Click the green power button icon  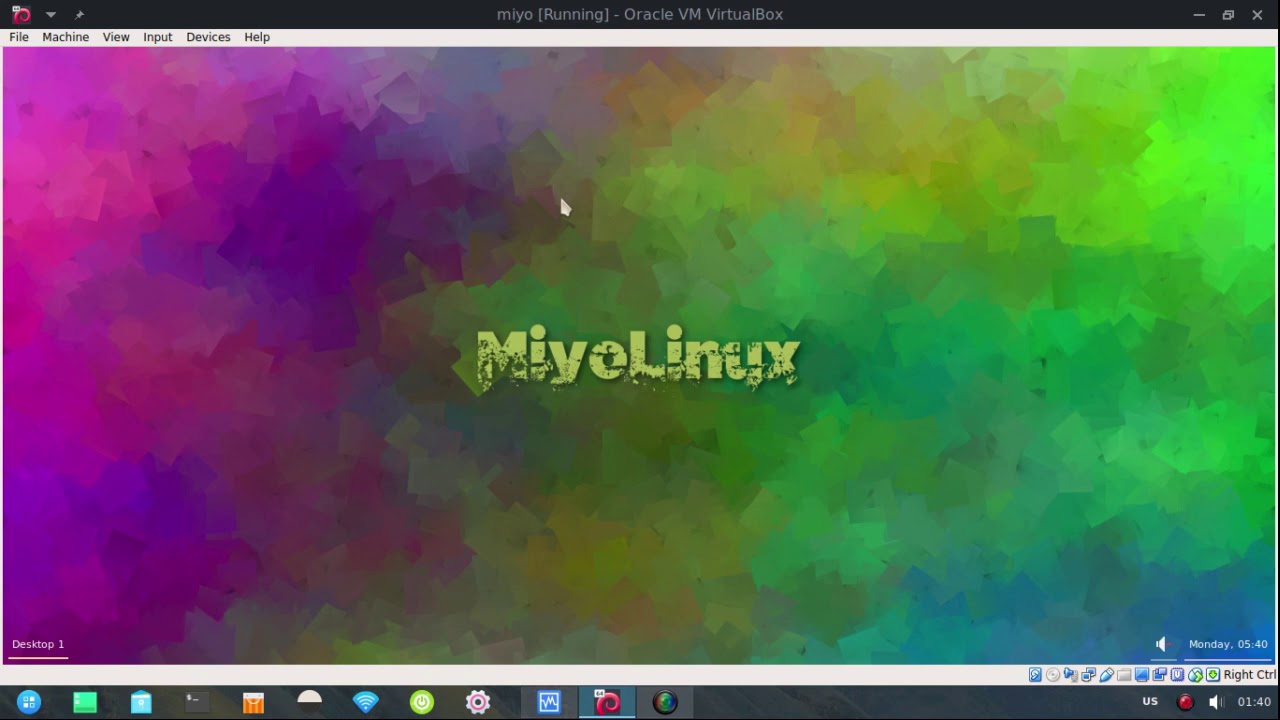[422, 702]
